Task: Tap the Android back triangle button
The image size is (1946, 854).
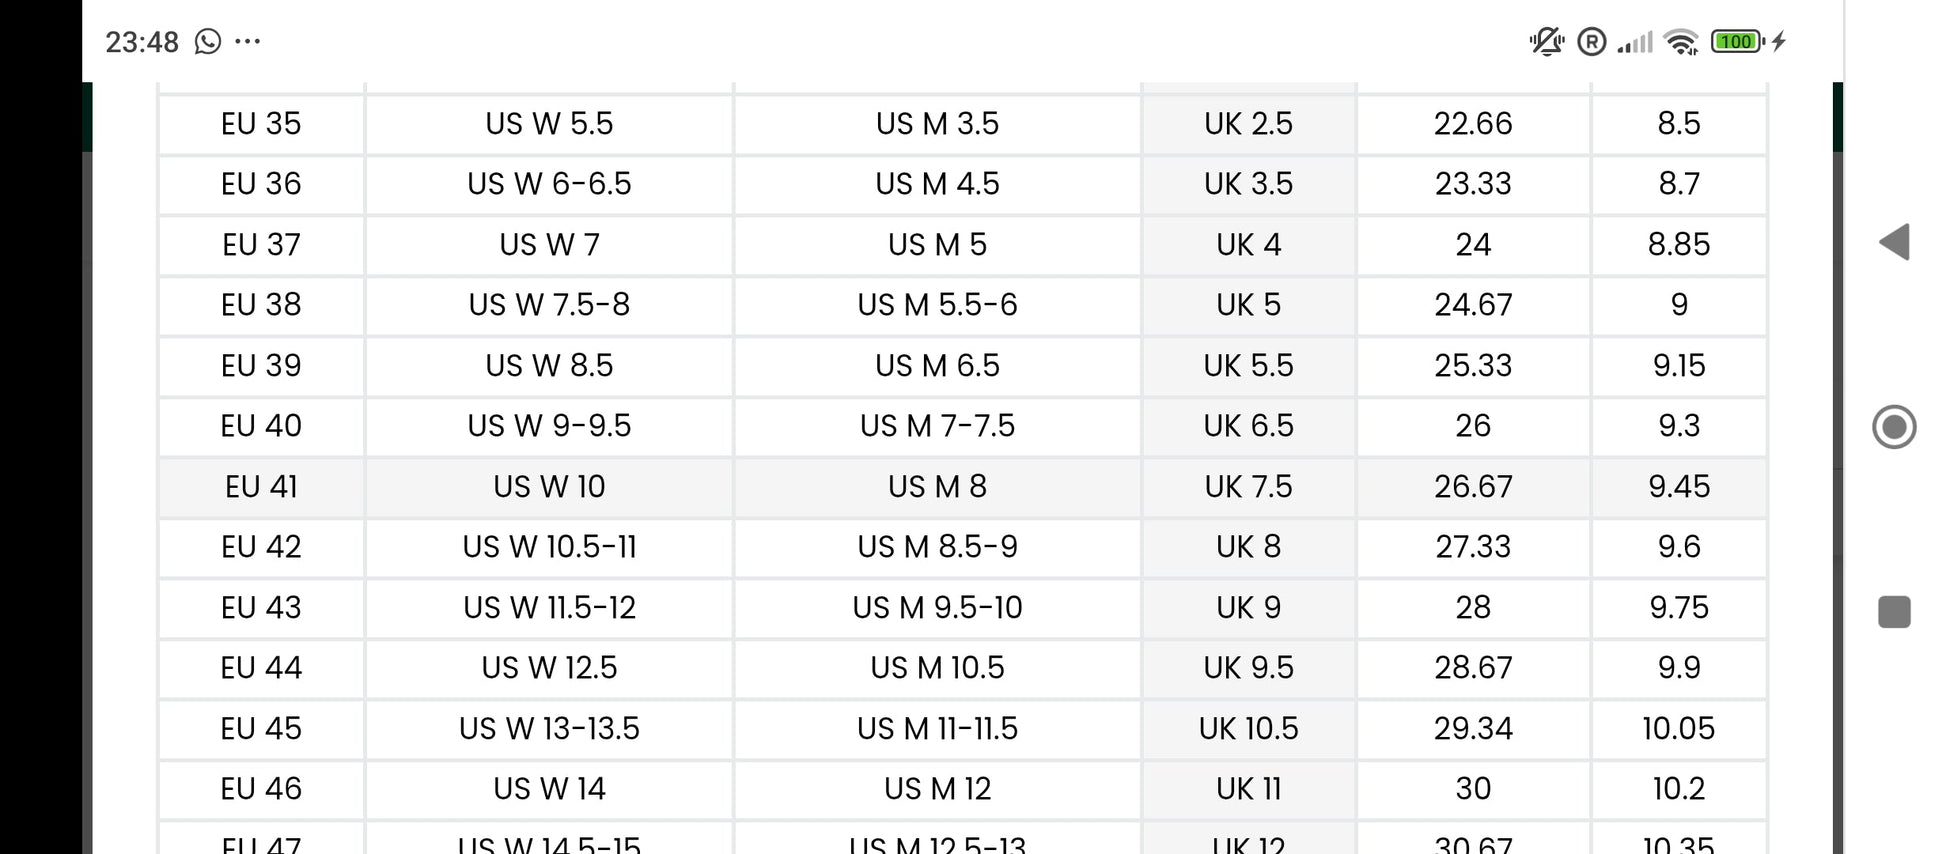Action: click(1894, 242)
